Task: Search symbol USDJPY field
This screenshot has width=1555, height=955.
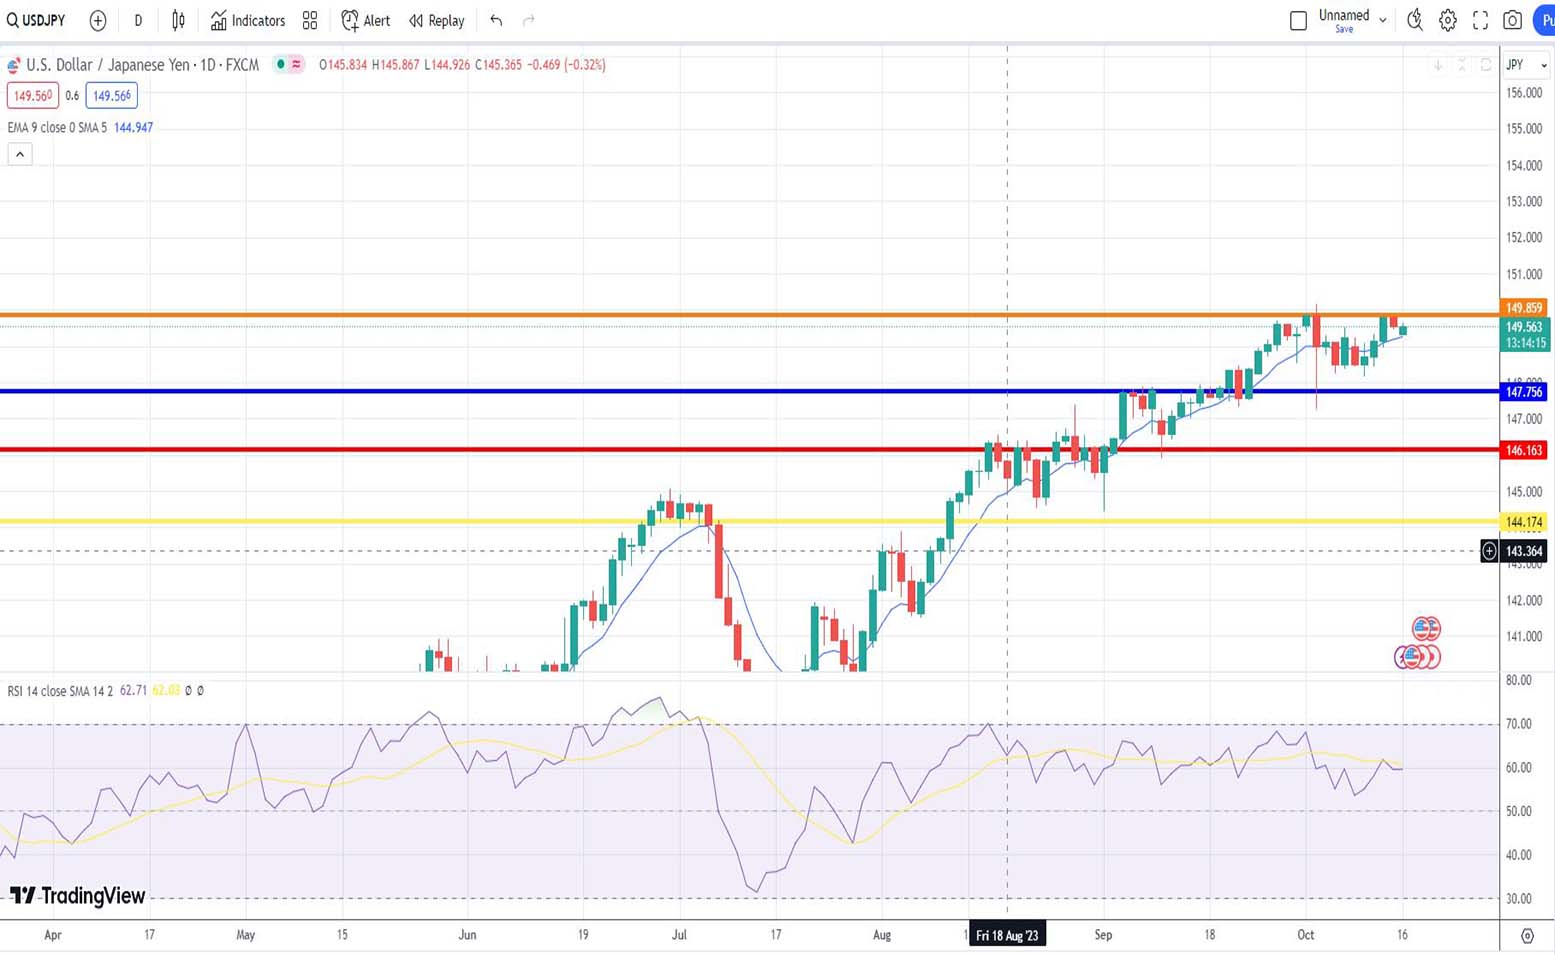Action: pos(36,20)
